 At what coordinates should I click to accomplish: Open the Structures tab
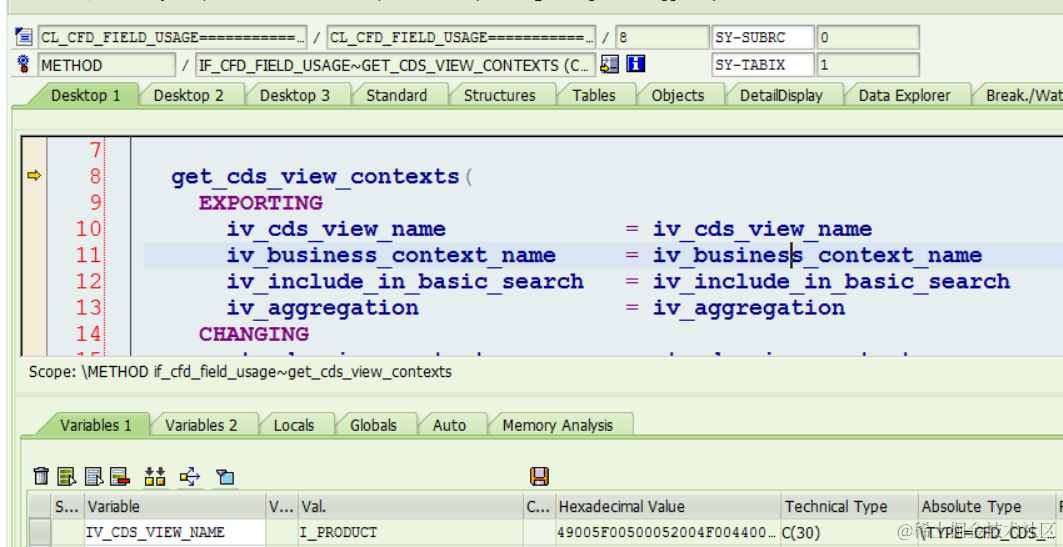(500, 96)
